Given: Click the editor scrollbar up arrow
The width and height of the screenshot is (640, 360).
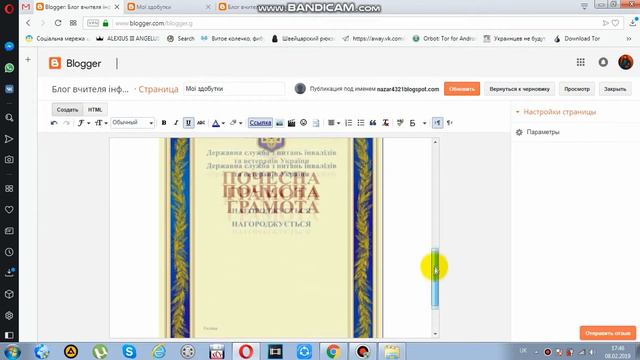Looking at the screenshot, I should (435, 142).
